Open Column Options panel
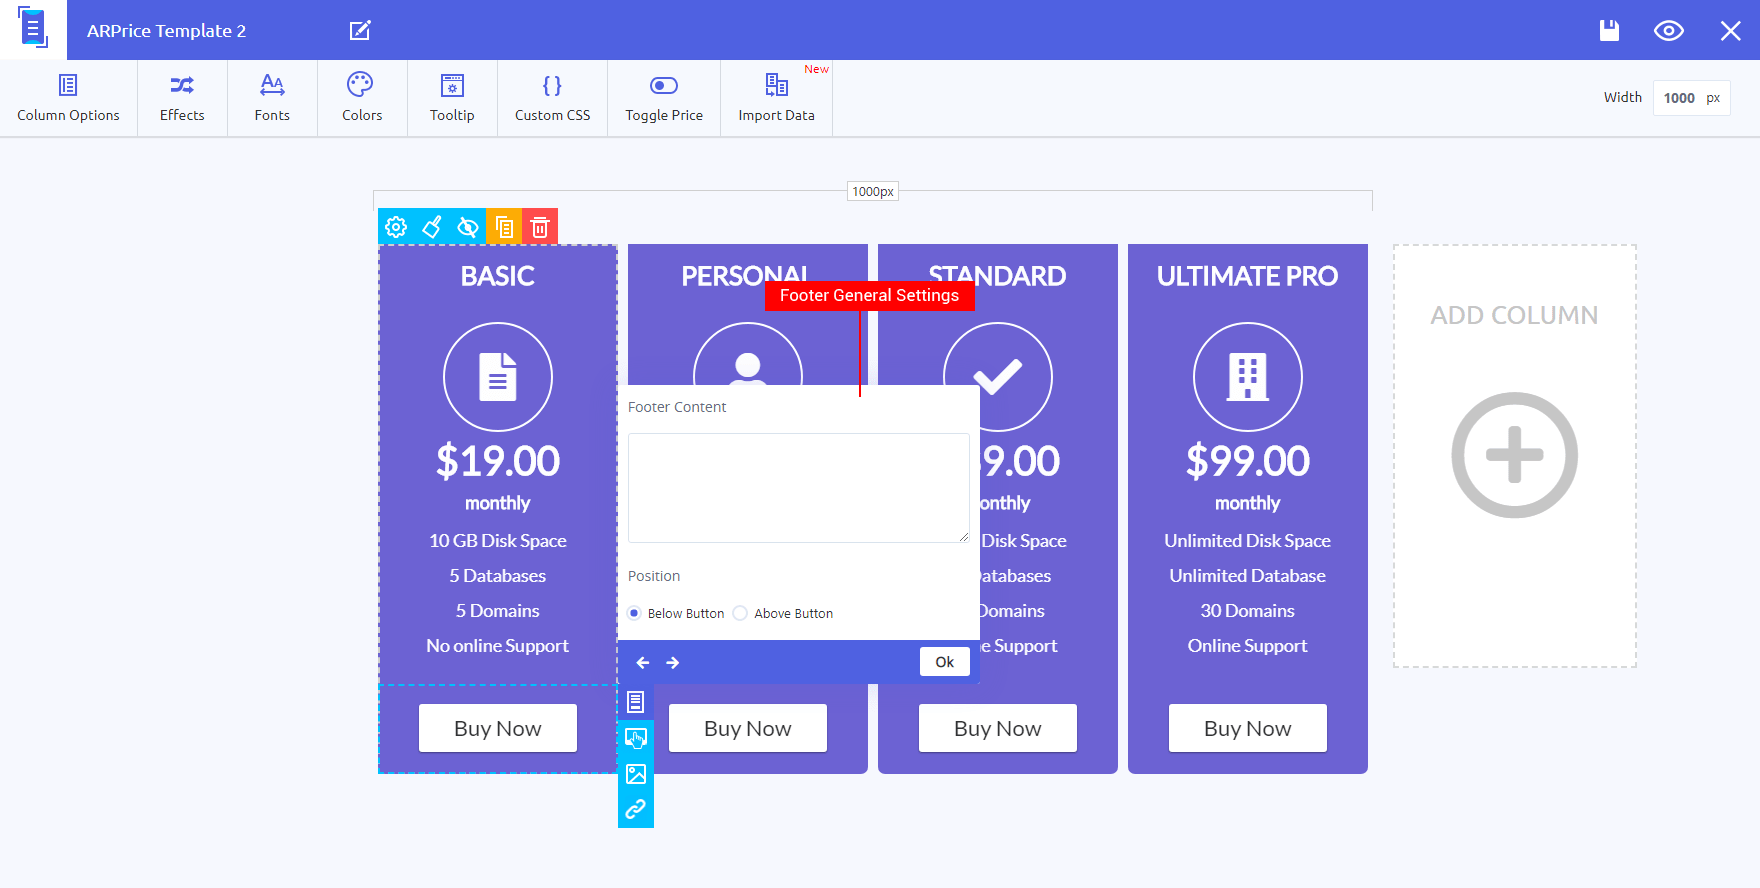The width and height of the screenshot is (1760, 888). (68, 98)
